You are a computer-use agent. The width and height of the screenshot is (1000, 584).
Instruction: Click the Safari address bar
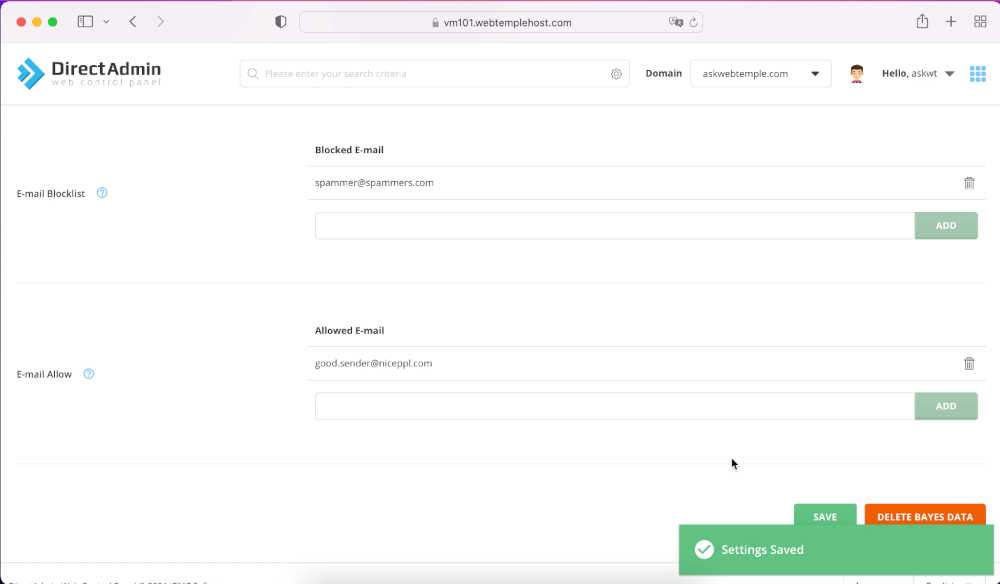pyautogui.click(x=501, y=22)
